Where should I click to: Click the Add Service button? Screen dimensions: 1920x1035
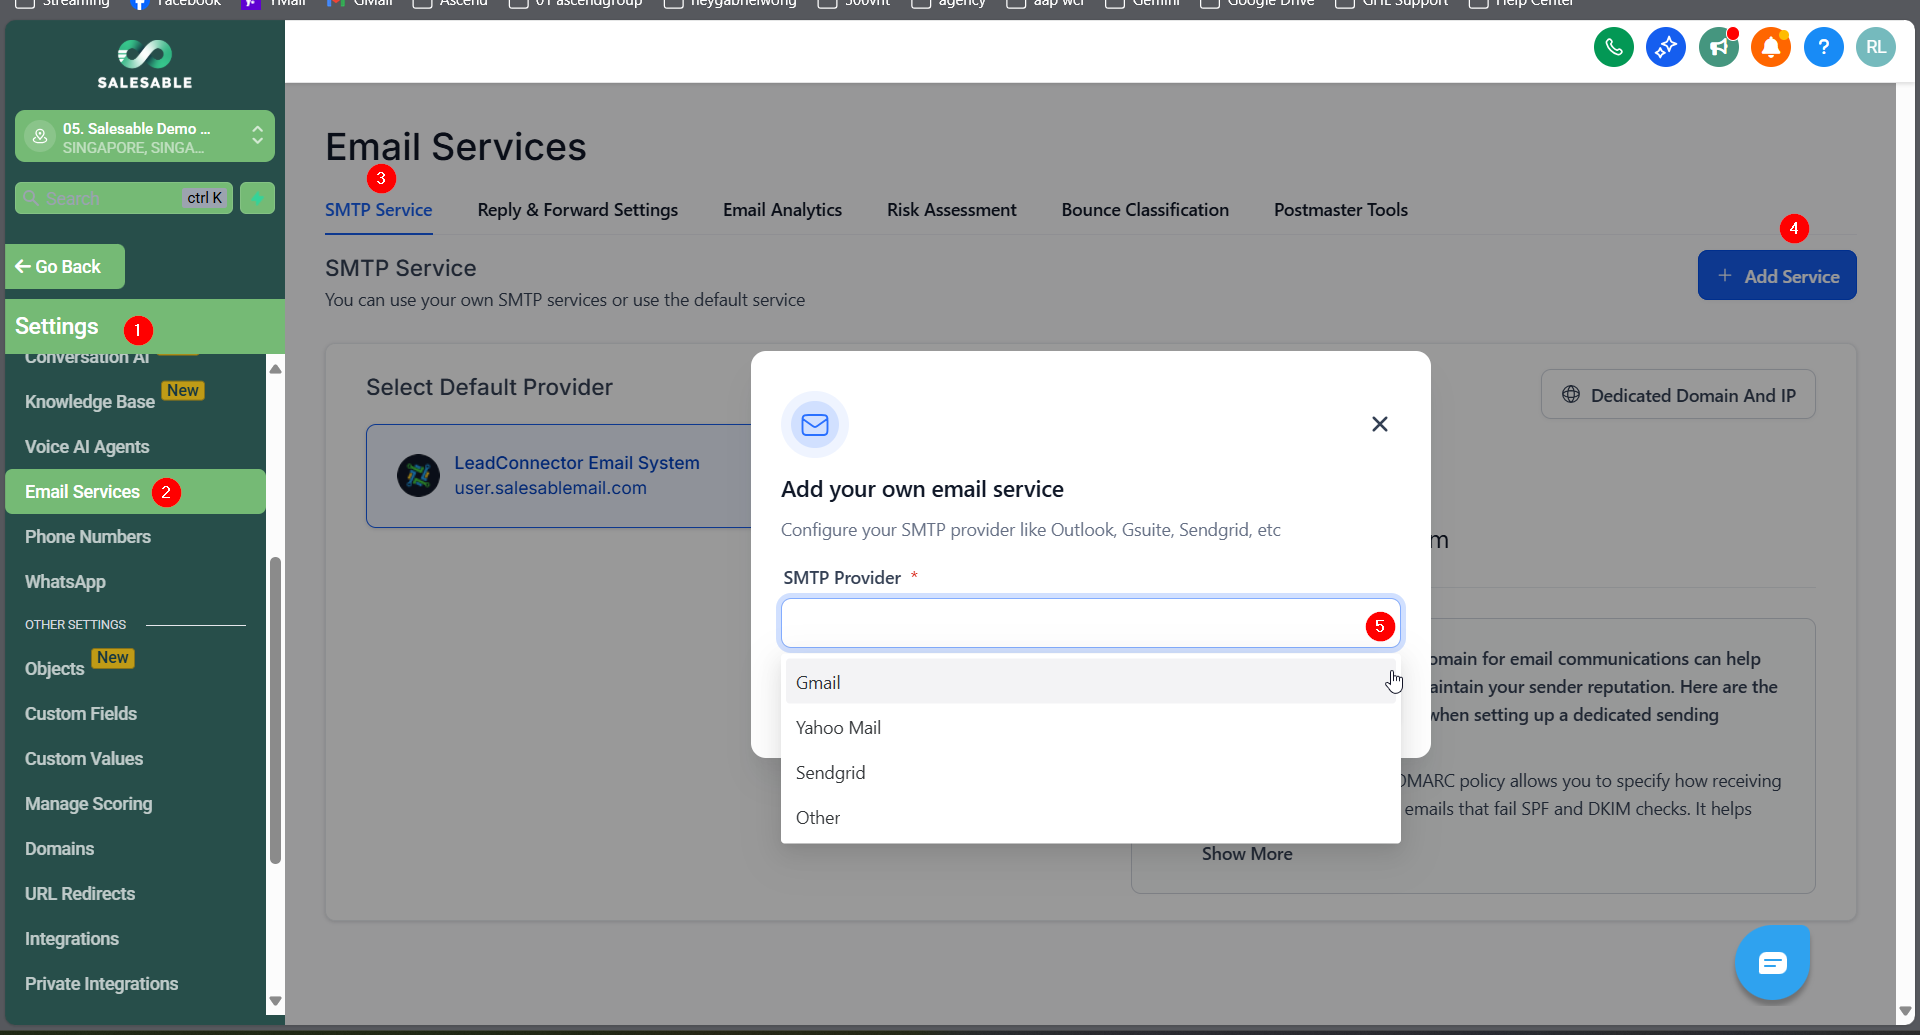[1777, 276]
